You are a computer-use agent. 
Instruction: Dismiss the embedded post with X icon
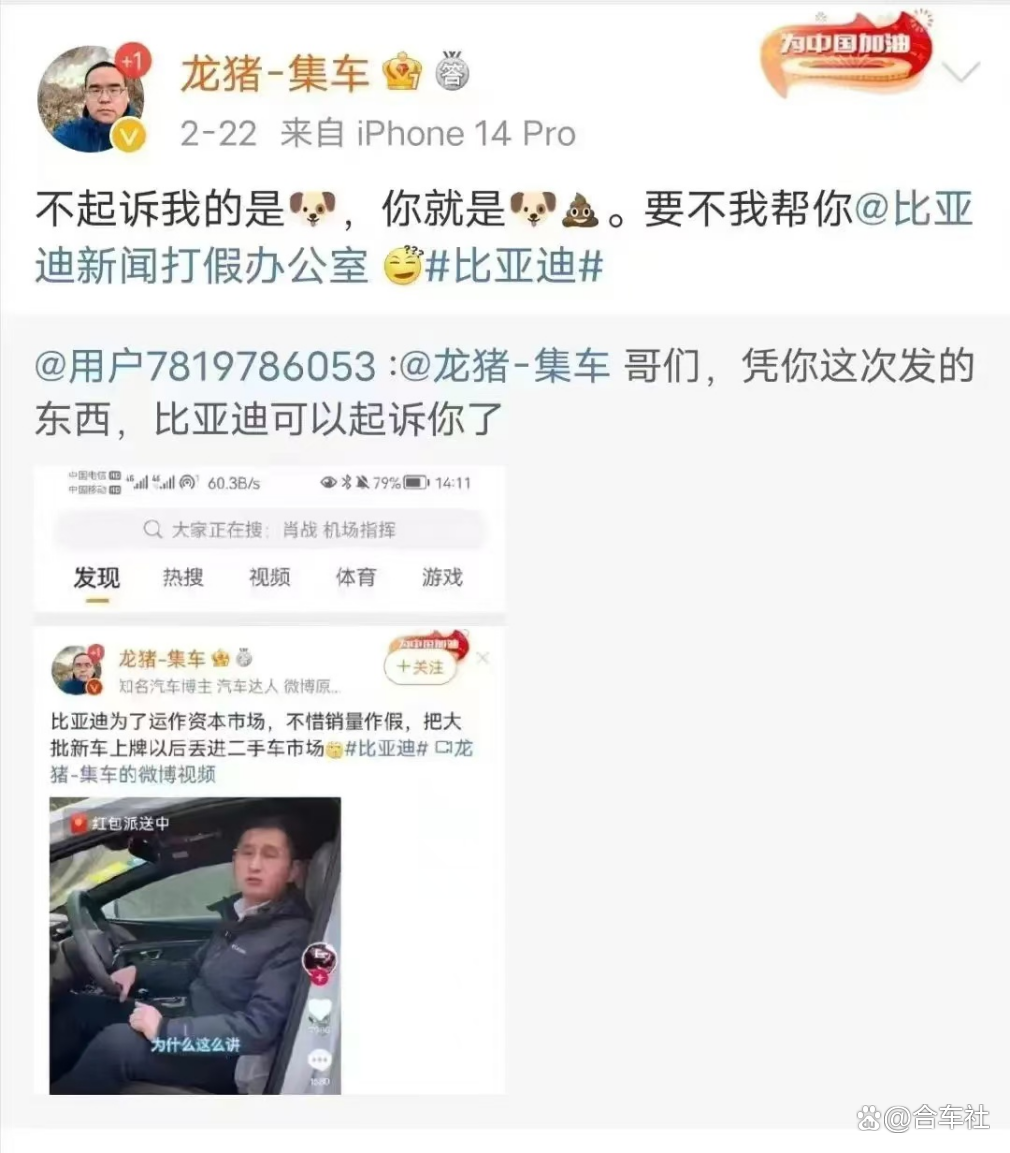click(483, 658)
